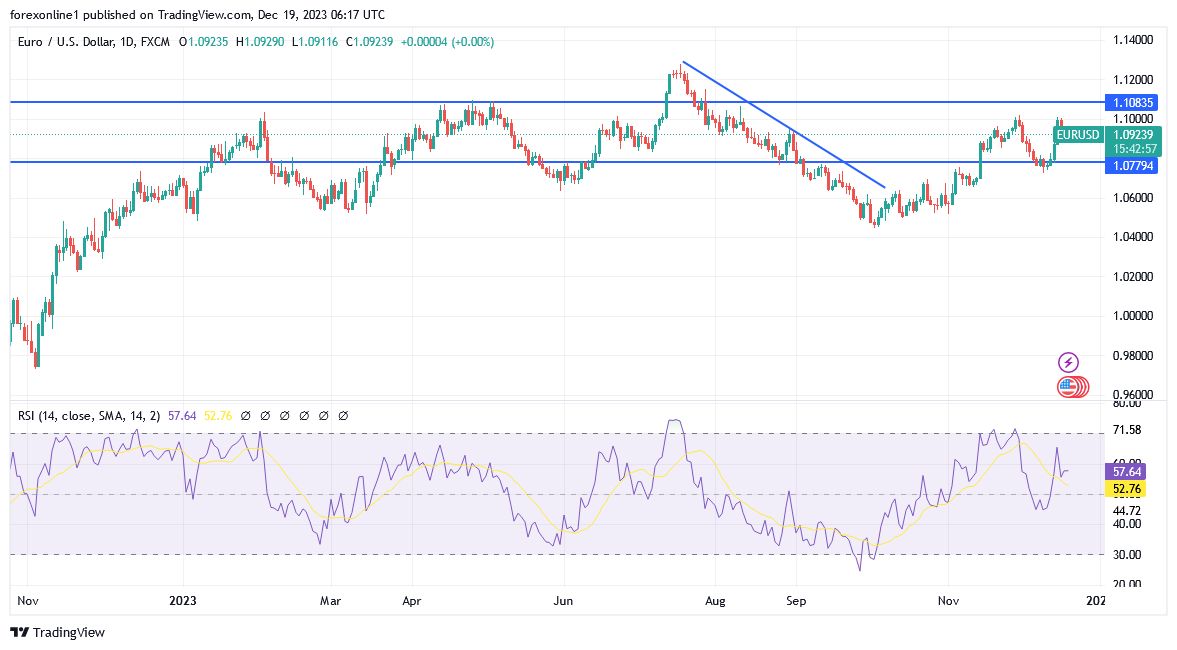Click the 1.07794 support price label
This screenshot has width=1177, height=650.
tap(1133, 166)
